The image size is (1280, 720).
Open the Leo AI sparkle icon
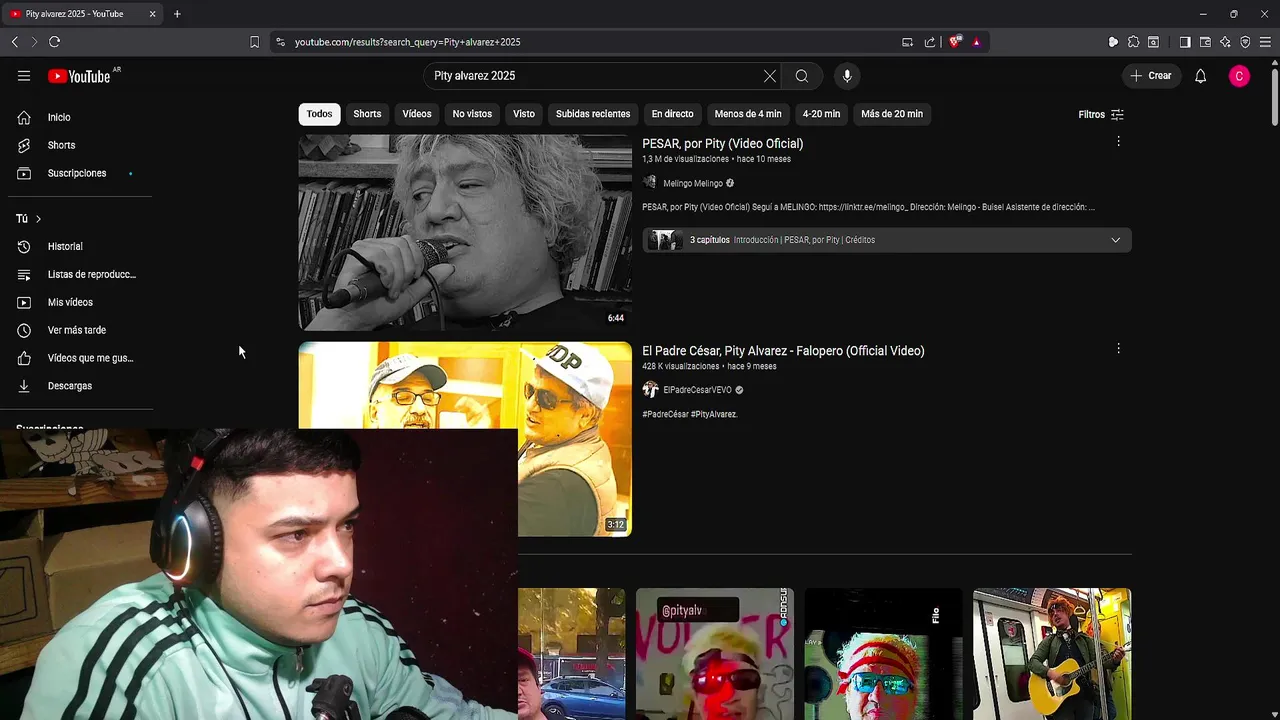tap(1225, 42)
